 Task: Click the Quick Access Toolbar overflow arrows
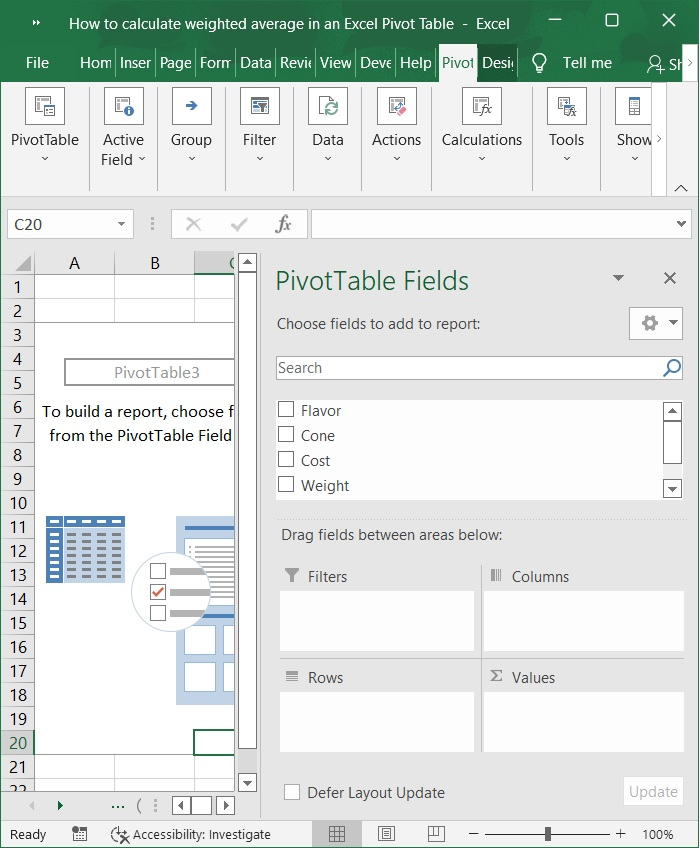(x=36, y=23)
